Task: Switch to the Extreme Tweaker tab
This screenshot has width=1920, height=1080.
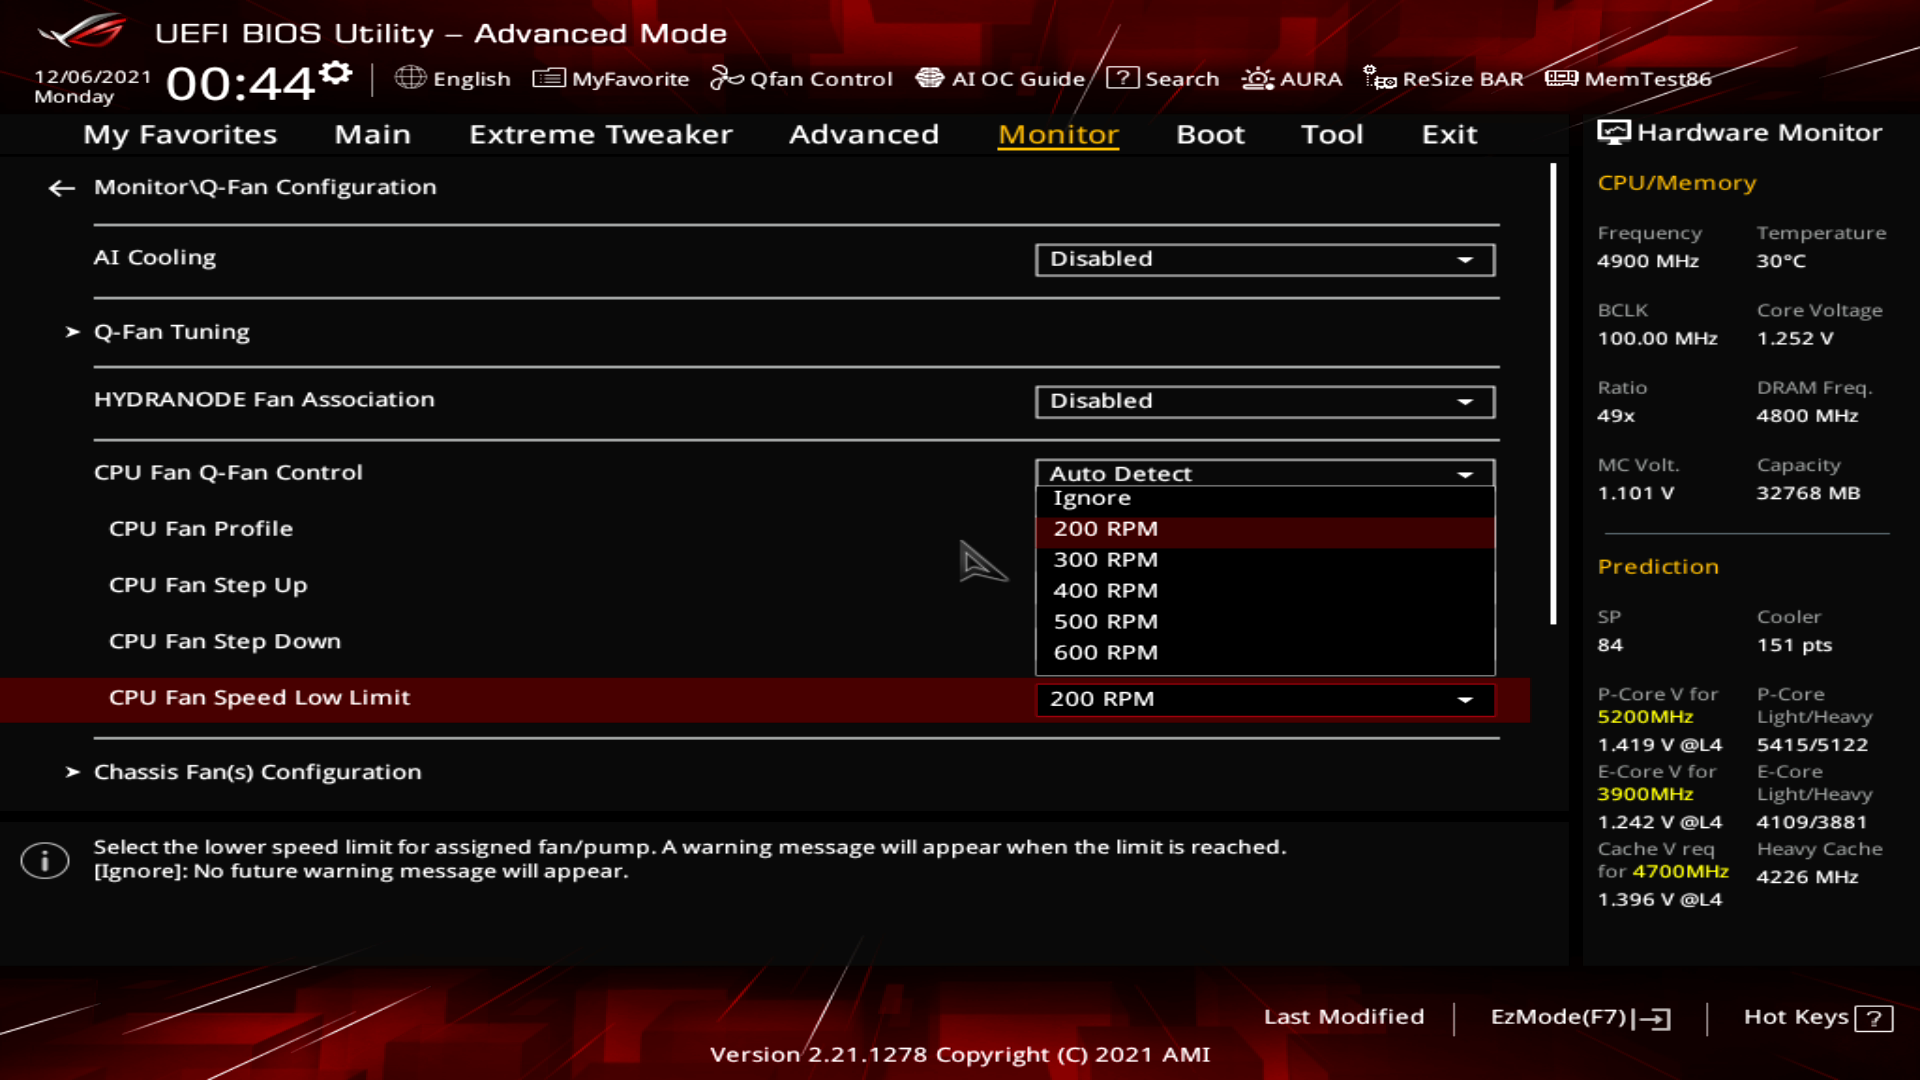Action: point(600,134)
